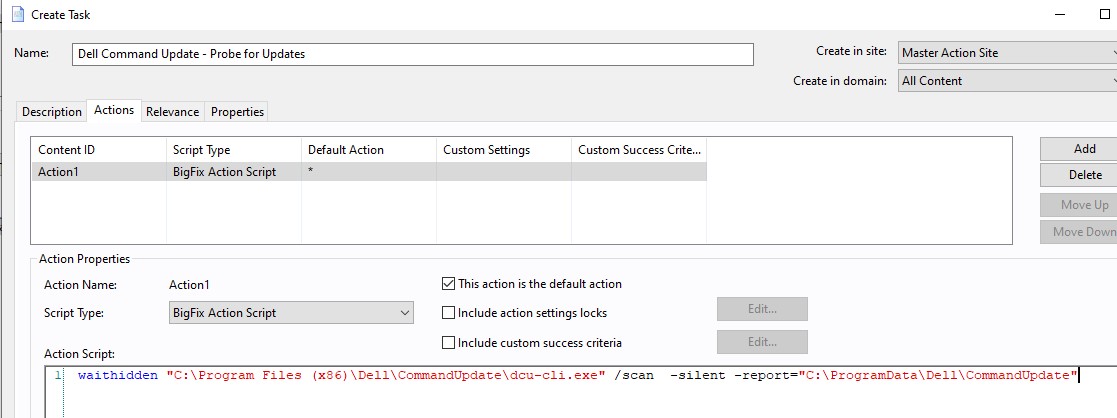Open the 'Create in site' dropdown

(1006, 53)
